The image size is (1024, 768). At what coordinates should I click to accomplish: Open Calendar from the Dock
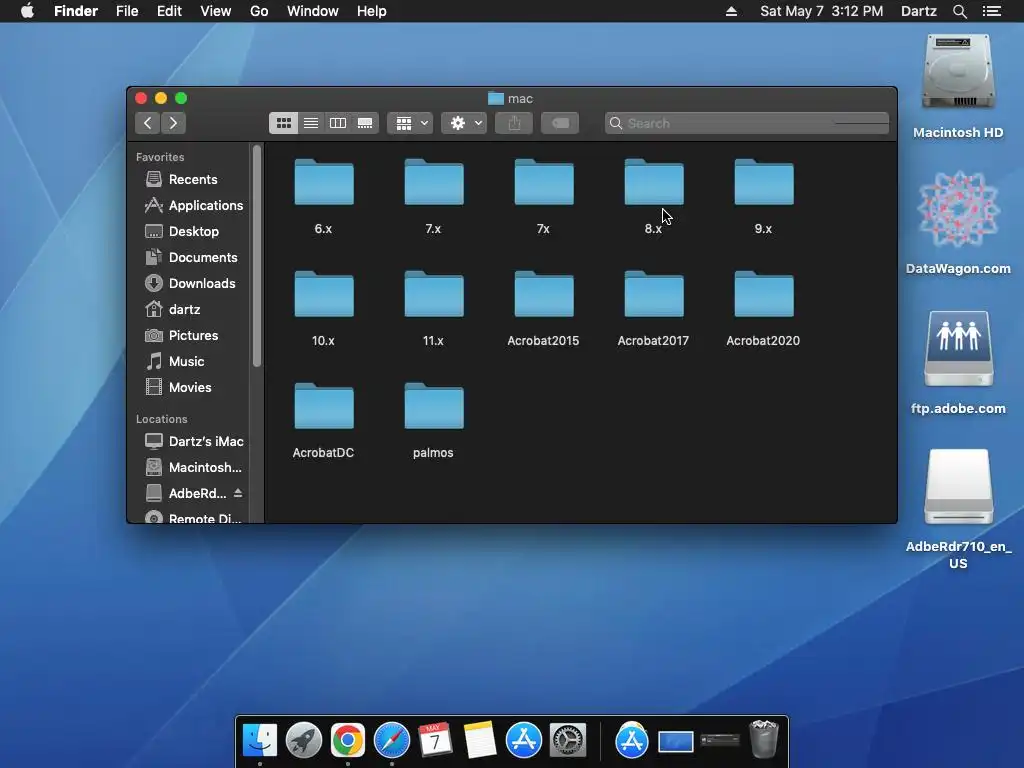click(x=435, y=741)
